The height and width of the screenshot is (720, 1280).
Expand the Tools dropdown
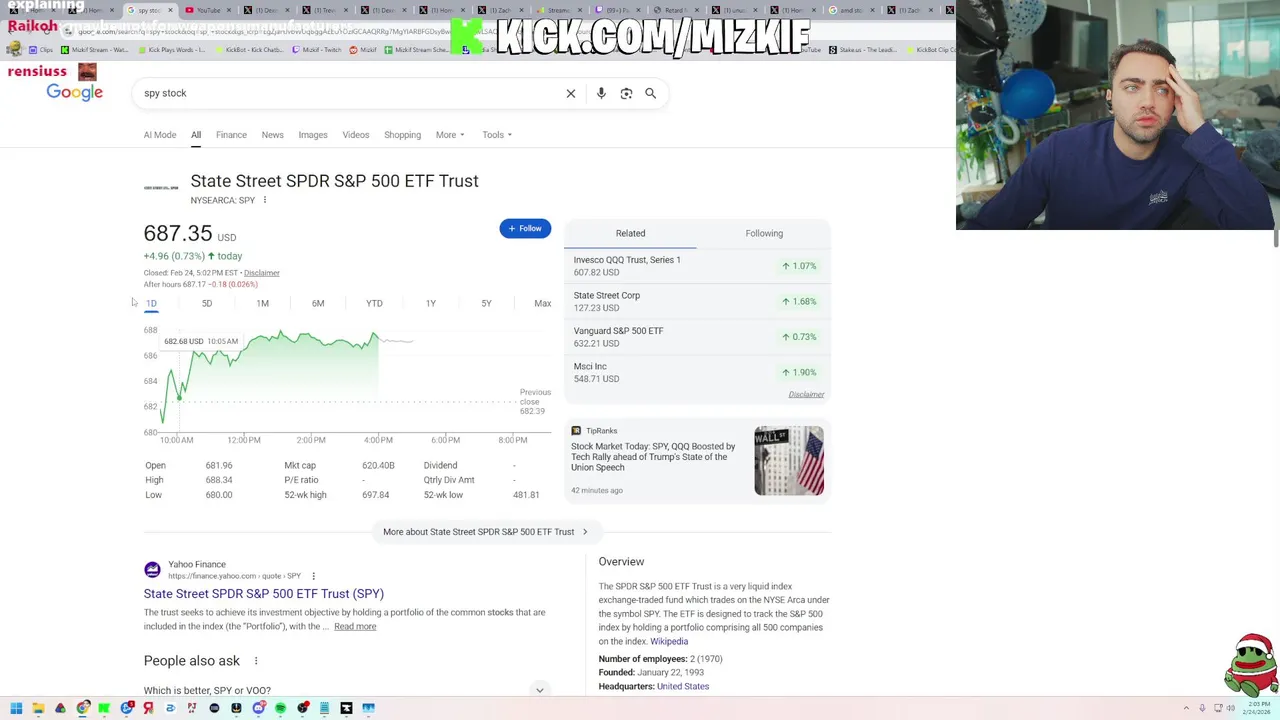click(497, 135)
